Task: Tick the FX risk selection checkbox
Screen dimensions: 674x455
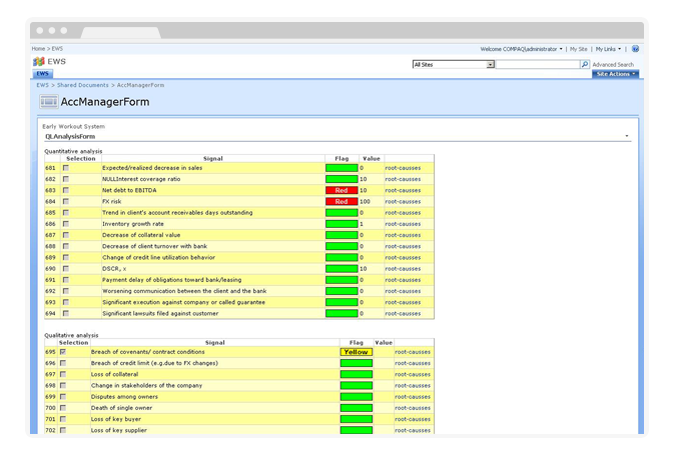Action: (66, 202)
